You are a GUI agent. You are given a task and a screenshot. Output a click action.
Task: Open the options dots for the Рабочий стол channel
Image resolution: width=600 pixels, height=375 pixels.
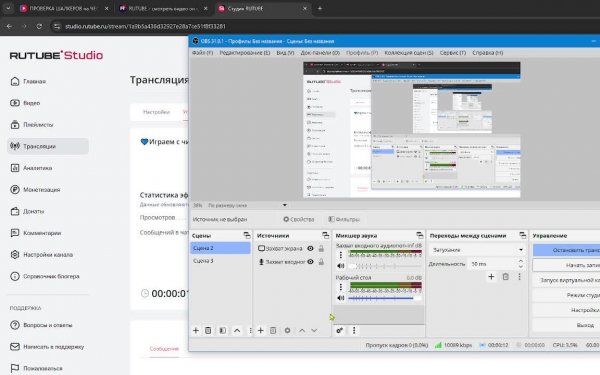coord(341,287)
